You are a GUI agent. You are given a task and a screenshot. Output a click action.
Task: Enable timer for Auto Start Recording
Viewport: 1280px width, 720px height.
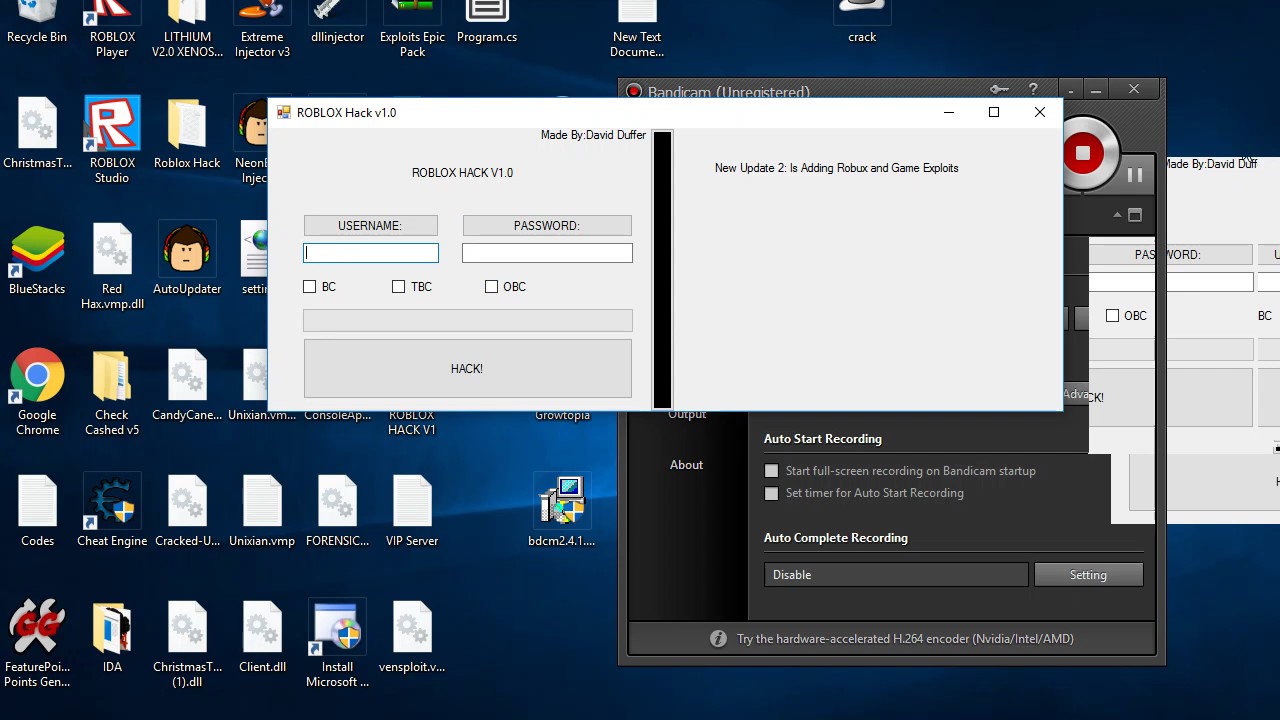coord(771,493)
